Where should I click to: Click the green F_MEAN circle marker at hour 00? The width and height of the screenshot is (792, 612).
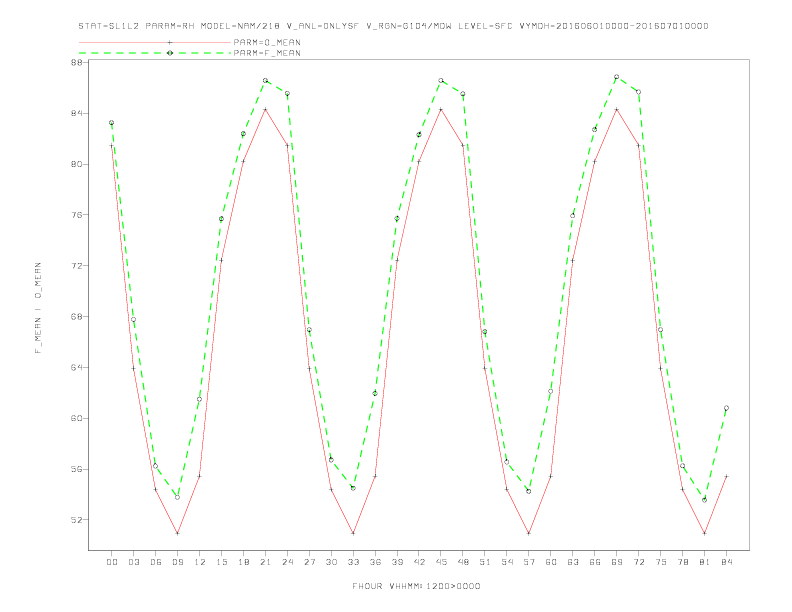click(112, 123)
